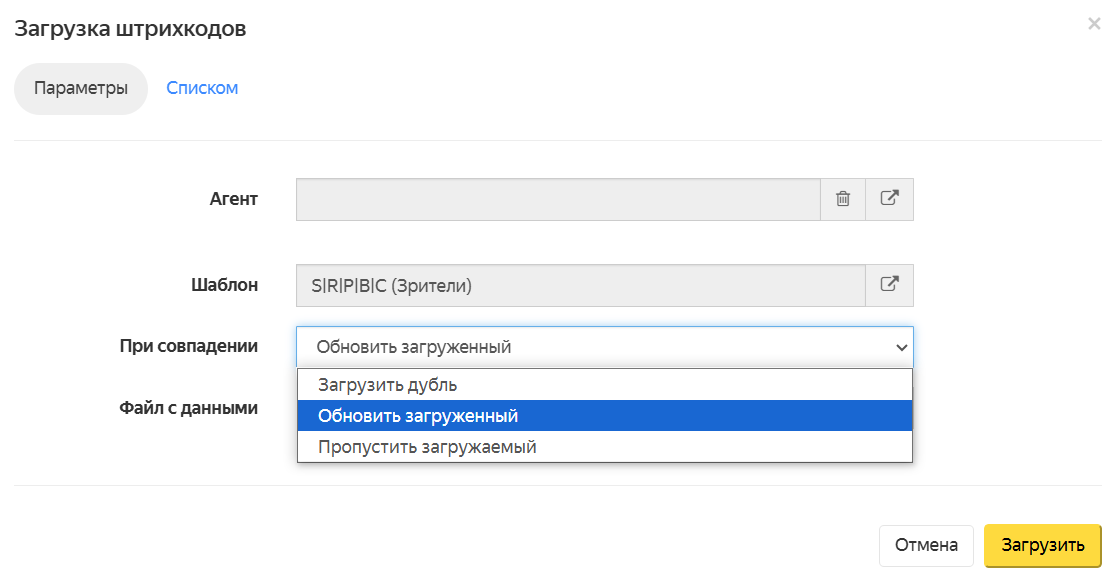Cancel with the Отмена button
This screenshot has height=583, width=1113.
[x=926, y=545]
